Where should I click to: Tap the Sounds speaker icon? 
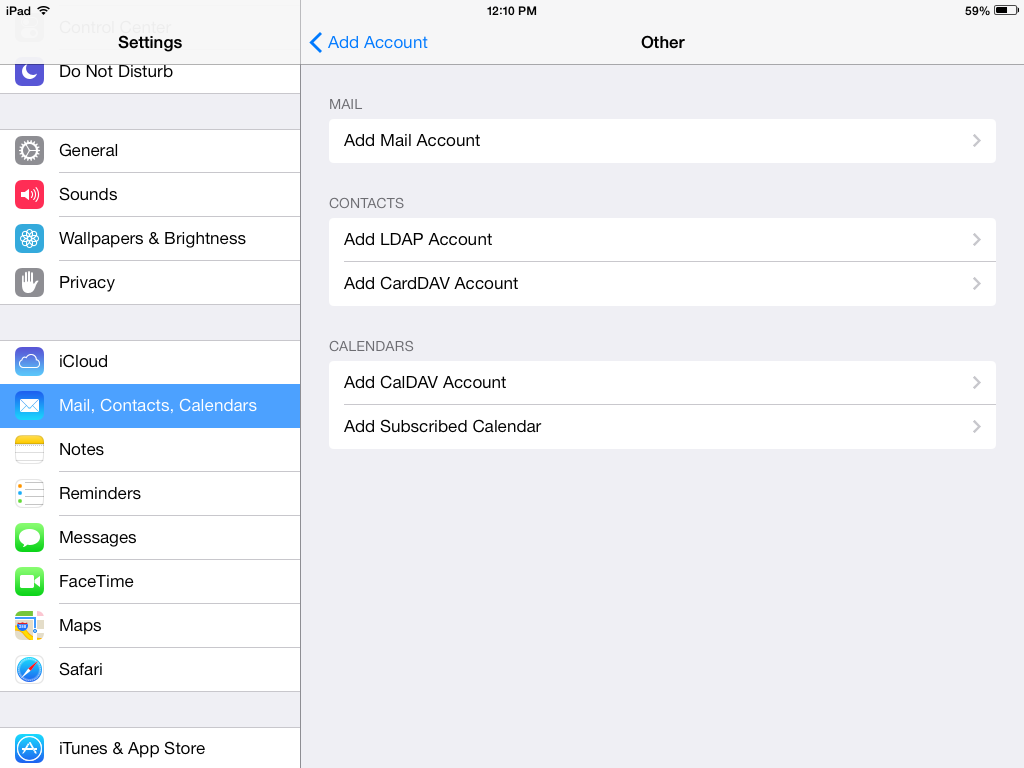(29, 195)
